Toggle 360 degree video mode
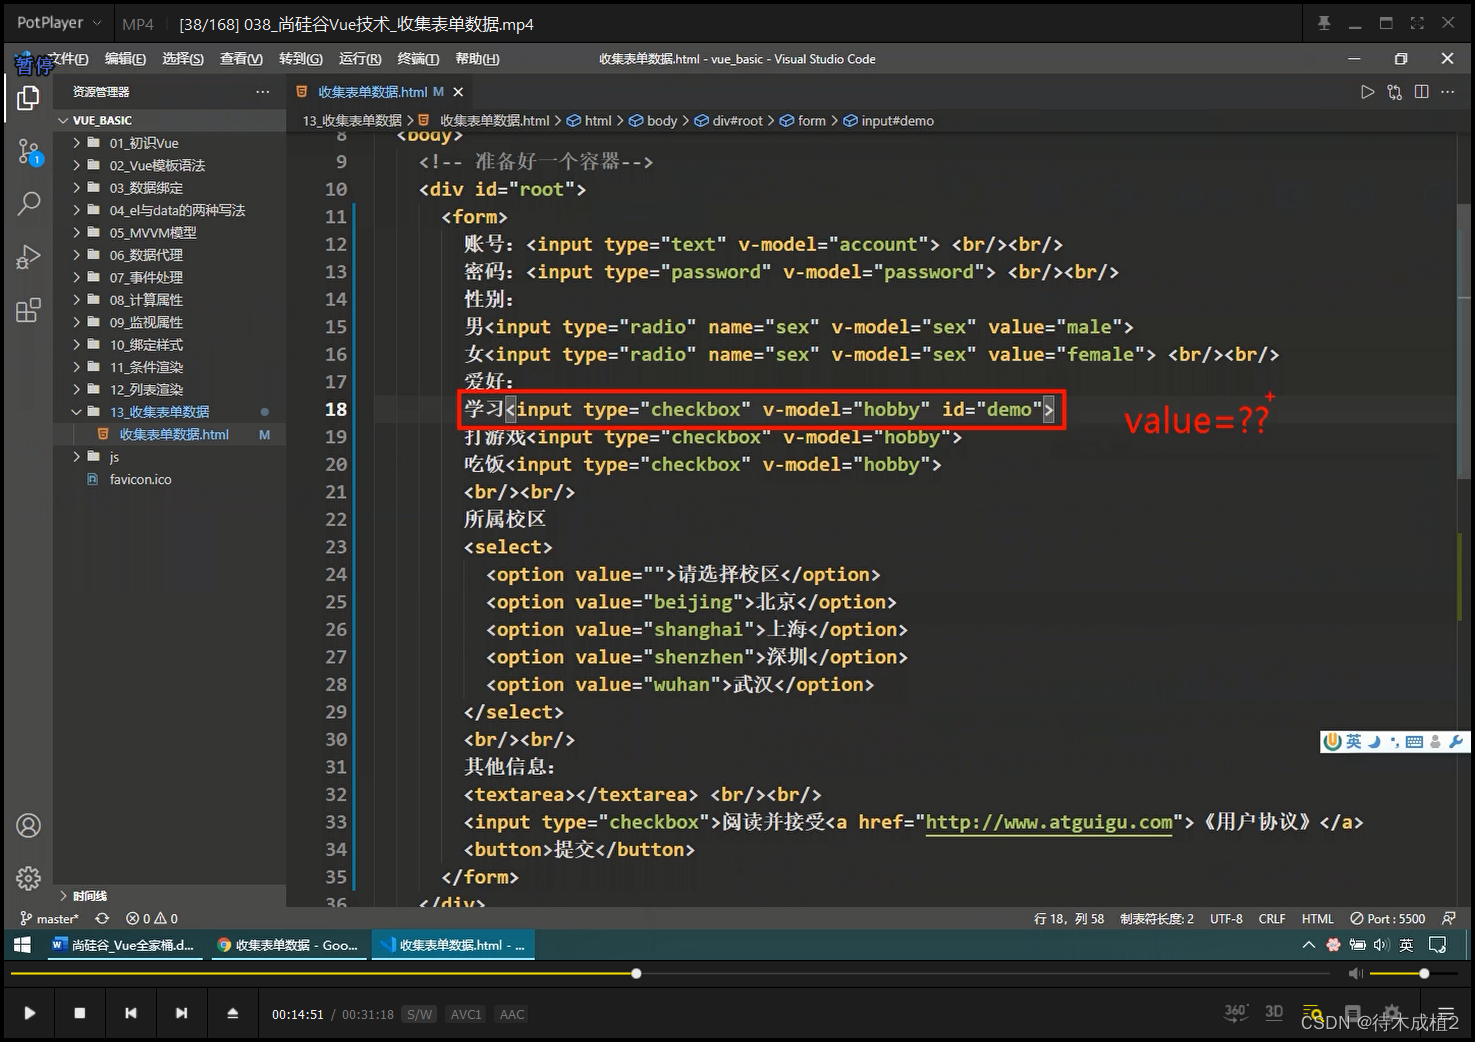Screen dimensions: 1475x1042 (x=1236, y=1012)
